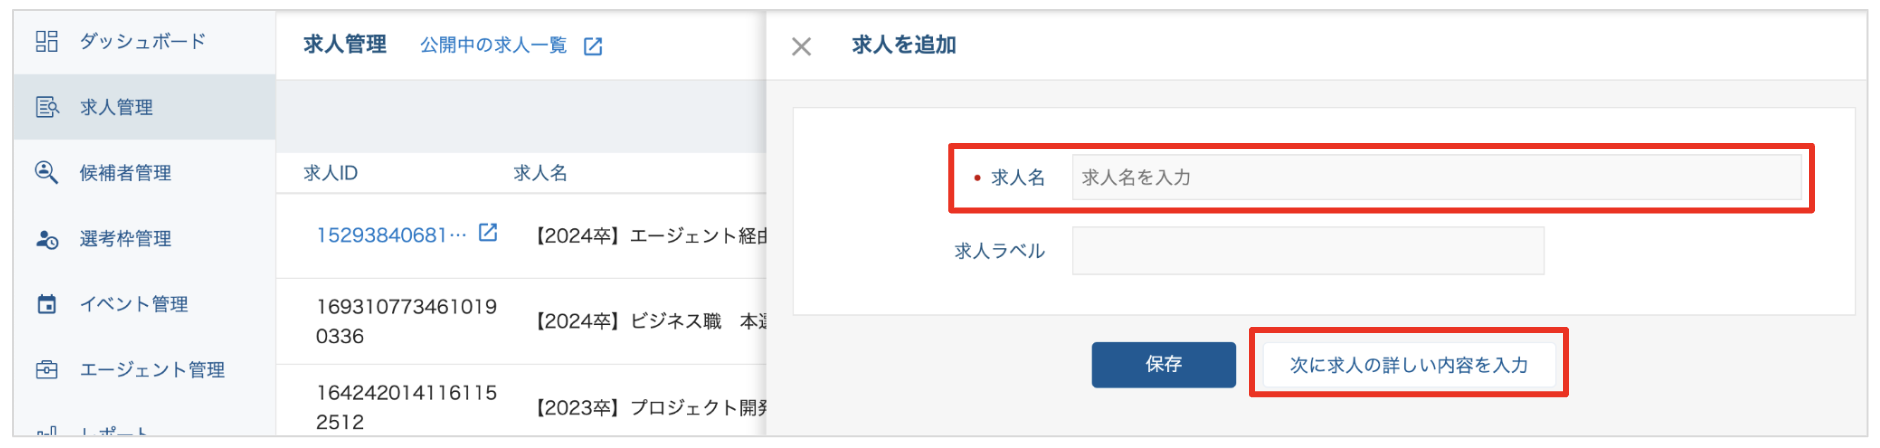
Task: Click the Dashboard grid icon
Action: pyautogui.click(x=46, y=41)
